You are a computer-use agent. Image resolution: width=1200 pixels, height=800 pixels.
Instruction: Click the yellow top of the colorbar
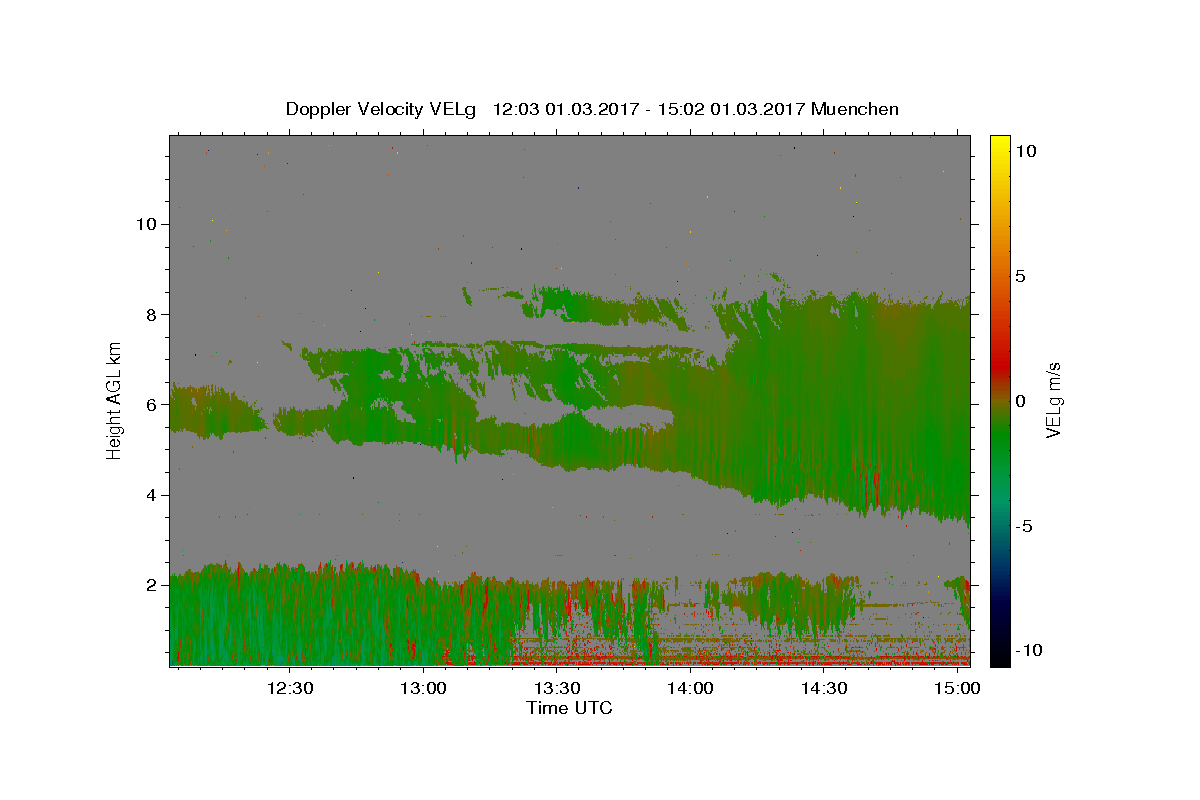click(x=999, y=141)
